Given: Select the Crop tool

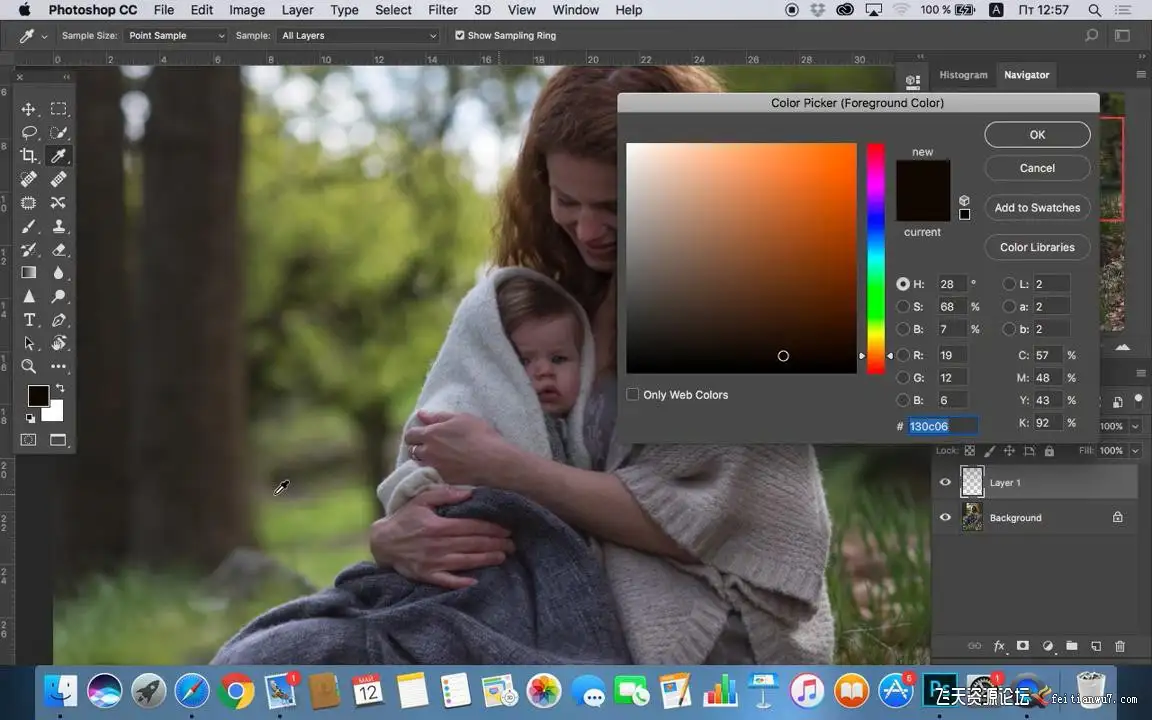Looking at the screenshot, I should click(29, 156).
